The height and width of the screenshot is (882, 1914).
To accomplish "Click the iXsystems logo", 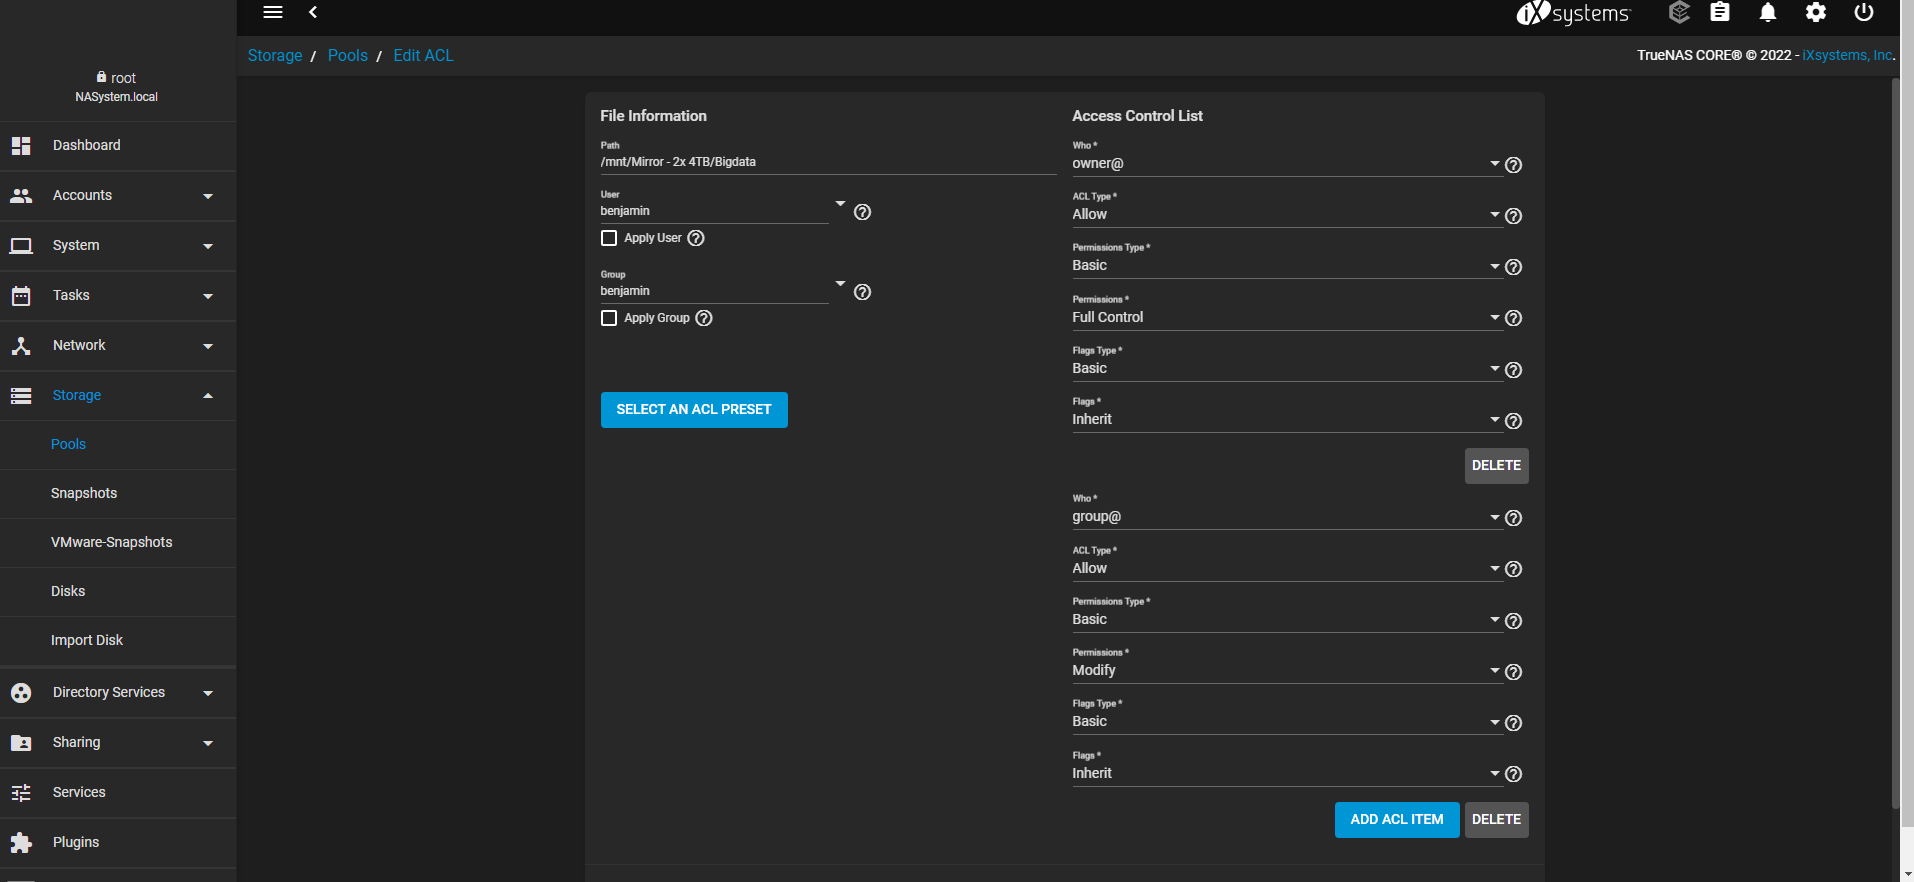I will point(1573,13).
